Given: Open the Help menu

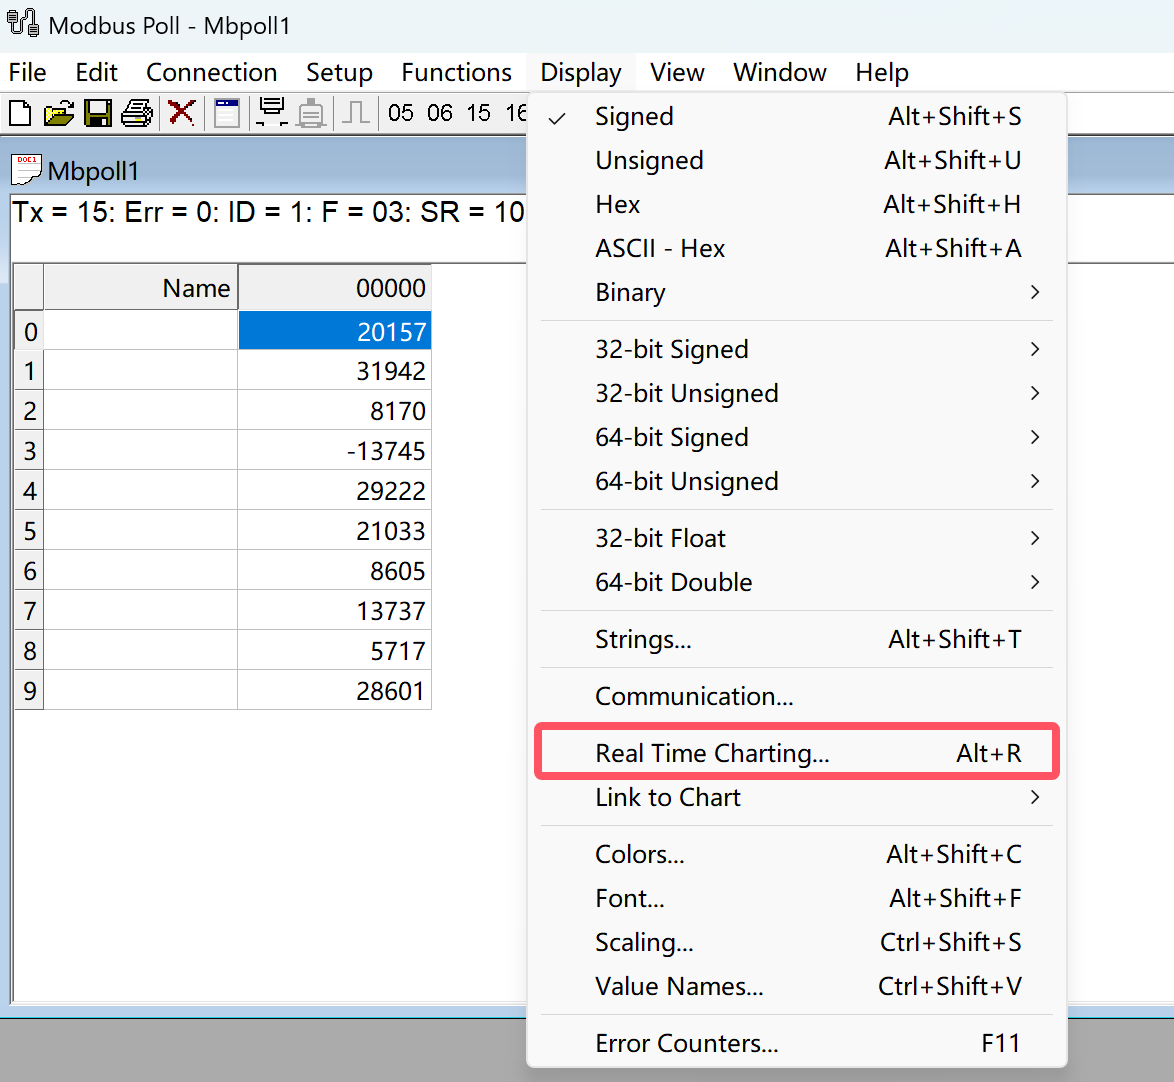Looking at the screenshot, I should [x=882, y=73].
